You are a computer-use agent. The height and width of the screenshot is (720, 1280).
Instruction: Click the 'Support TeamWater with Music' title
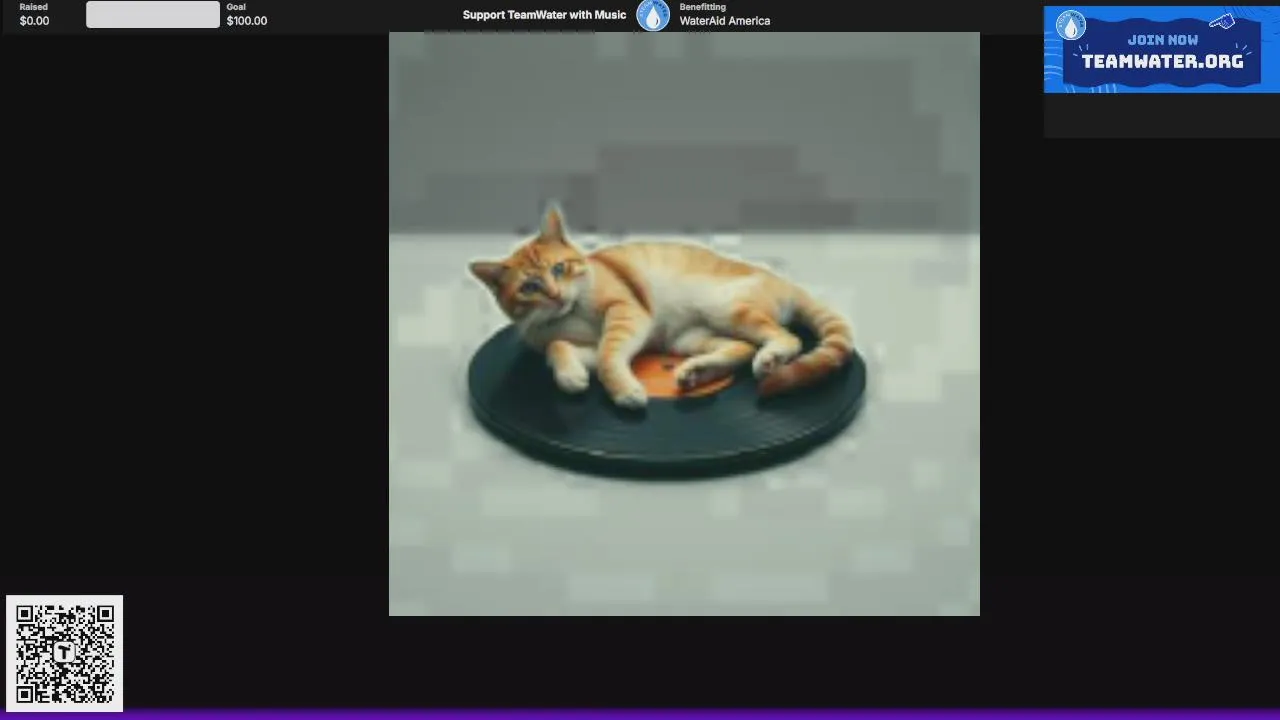(544, 15)
